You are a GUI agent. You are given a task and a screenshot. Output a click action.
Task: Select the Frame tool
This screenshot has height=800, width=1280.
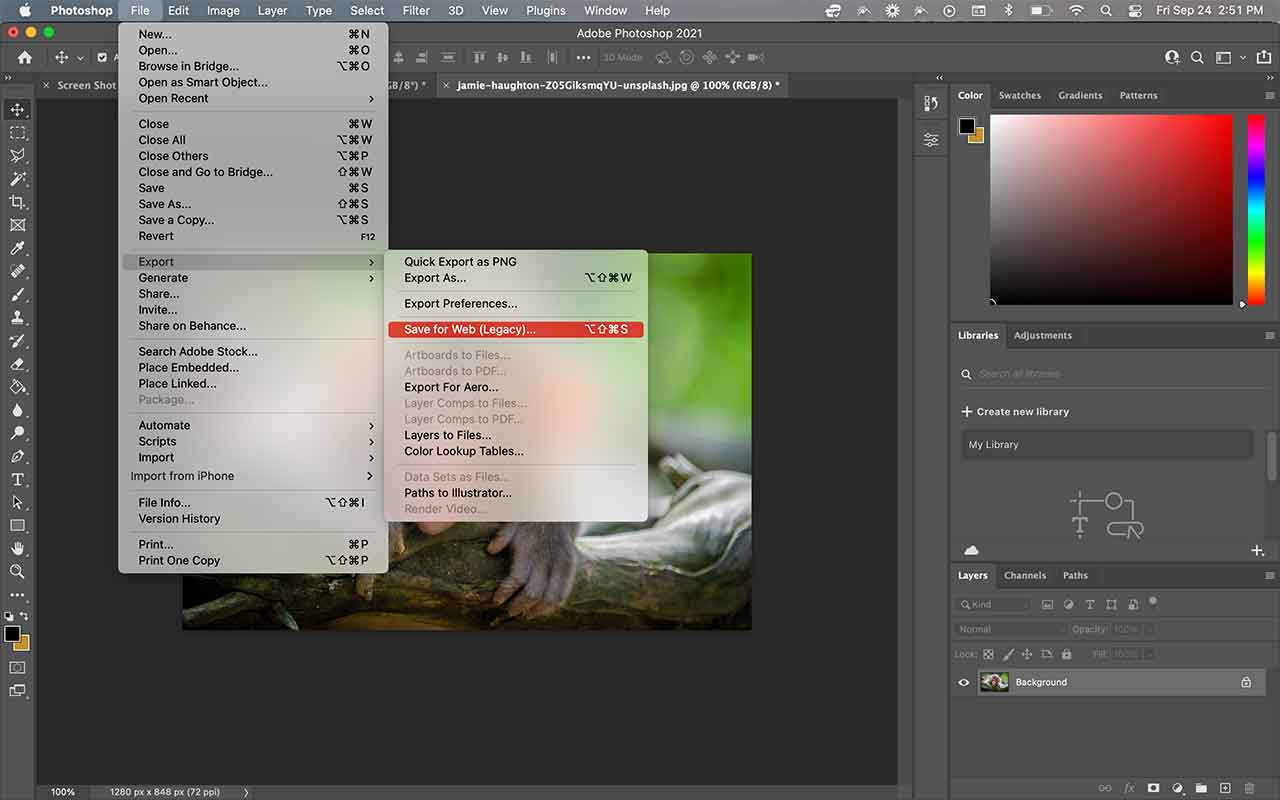click(17, 225)
